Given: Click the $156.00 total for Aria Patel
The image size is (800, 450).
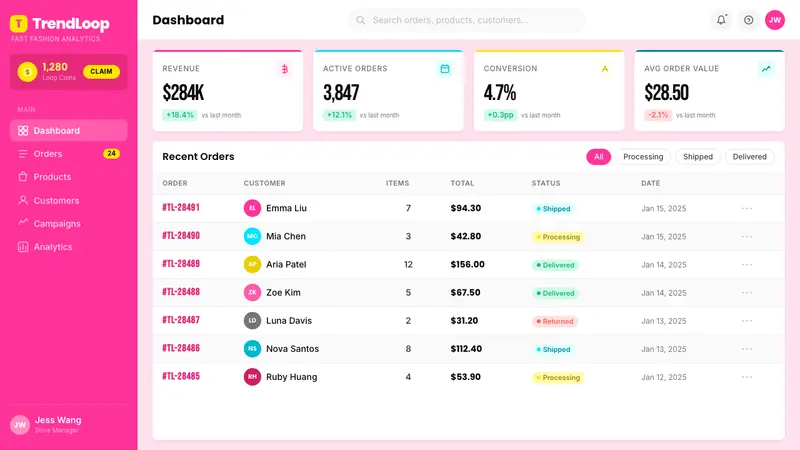Looking at the screenshot, I should pos(467,264).
